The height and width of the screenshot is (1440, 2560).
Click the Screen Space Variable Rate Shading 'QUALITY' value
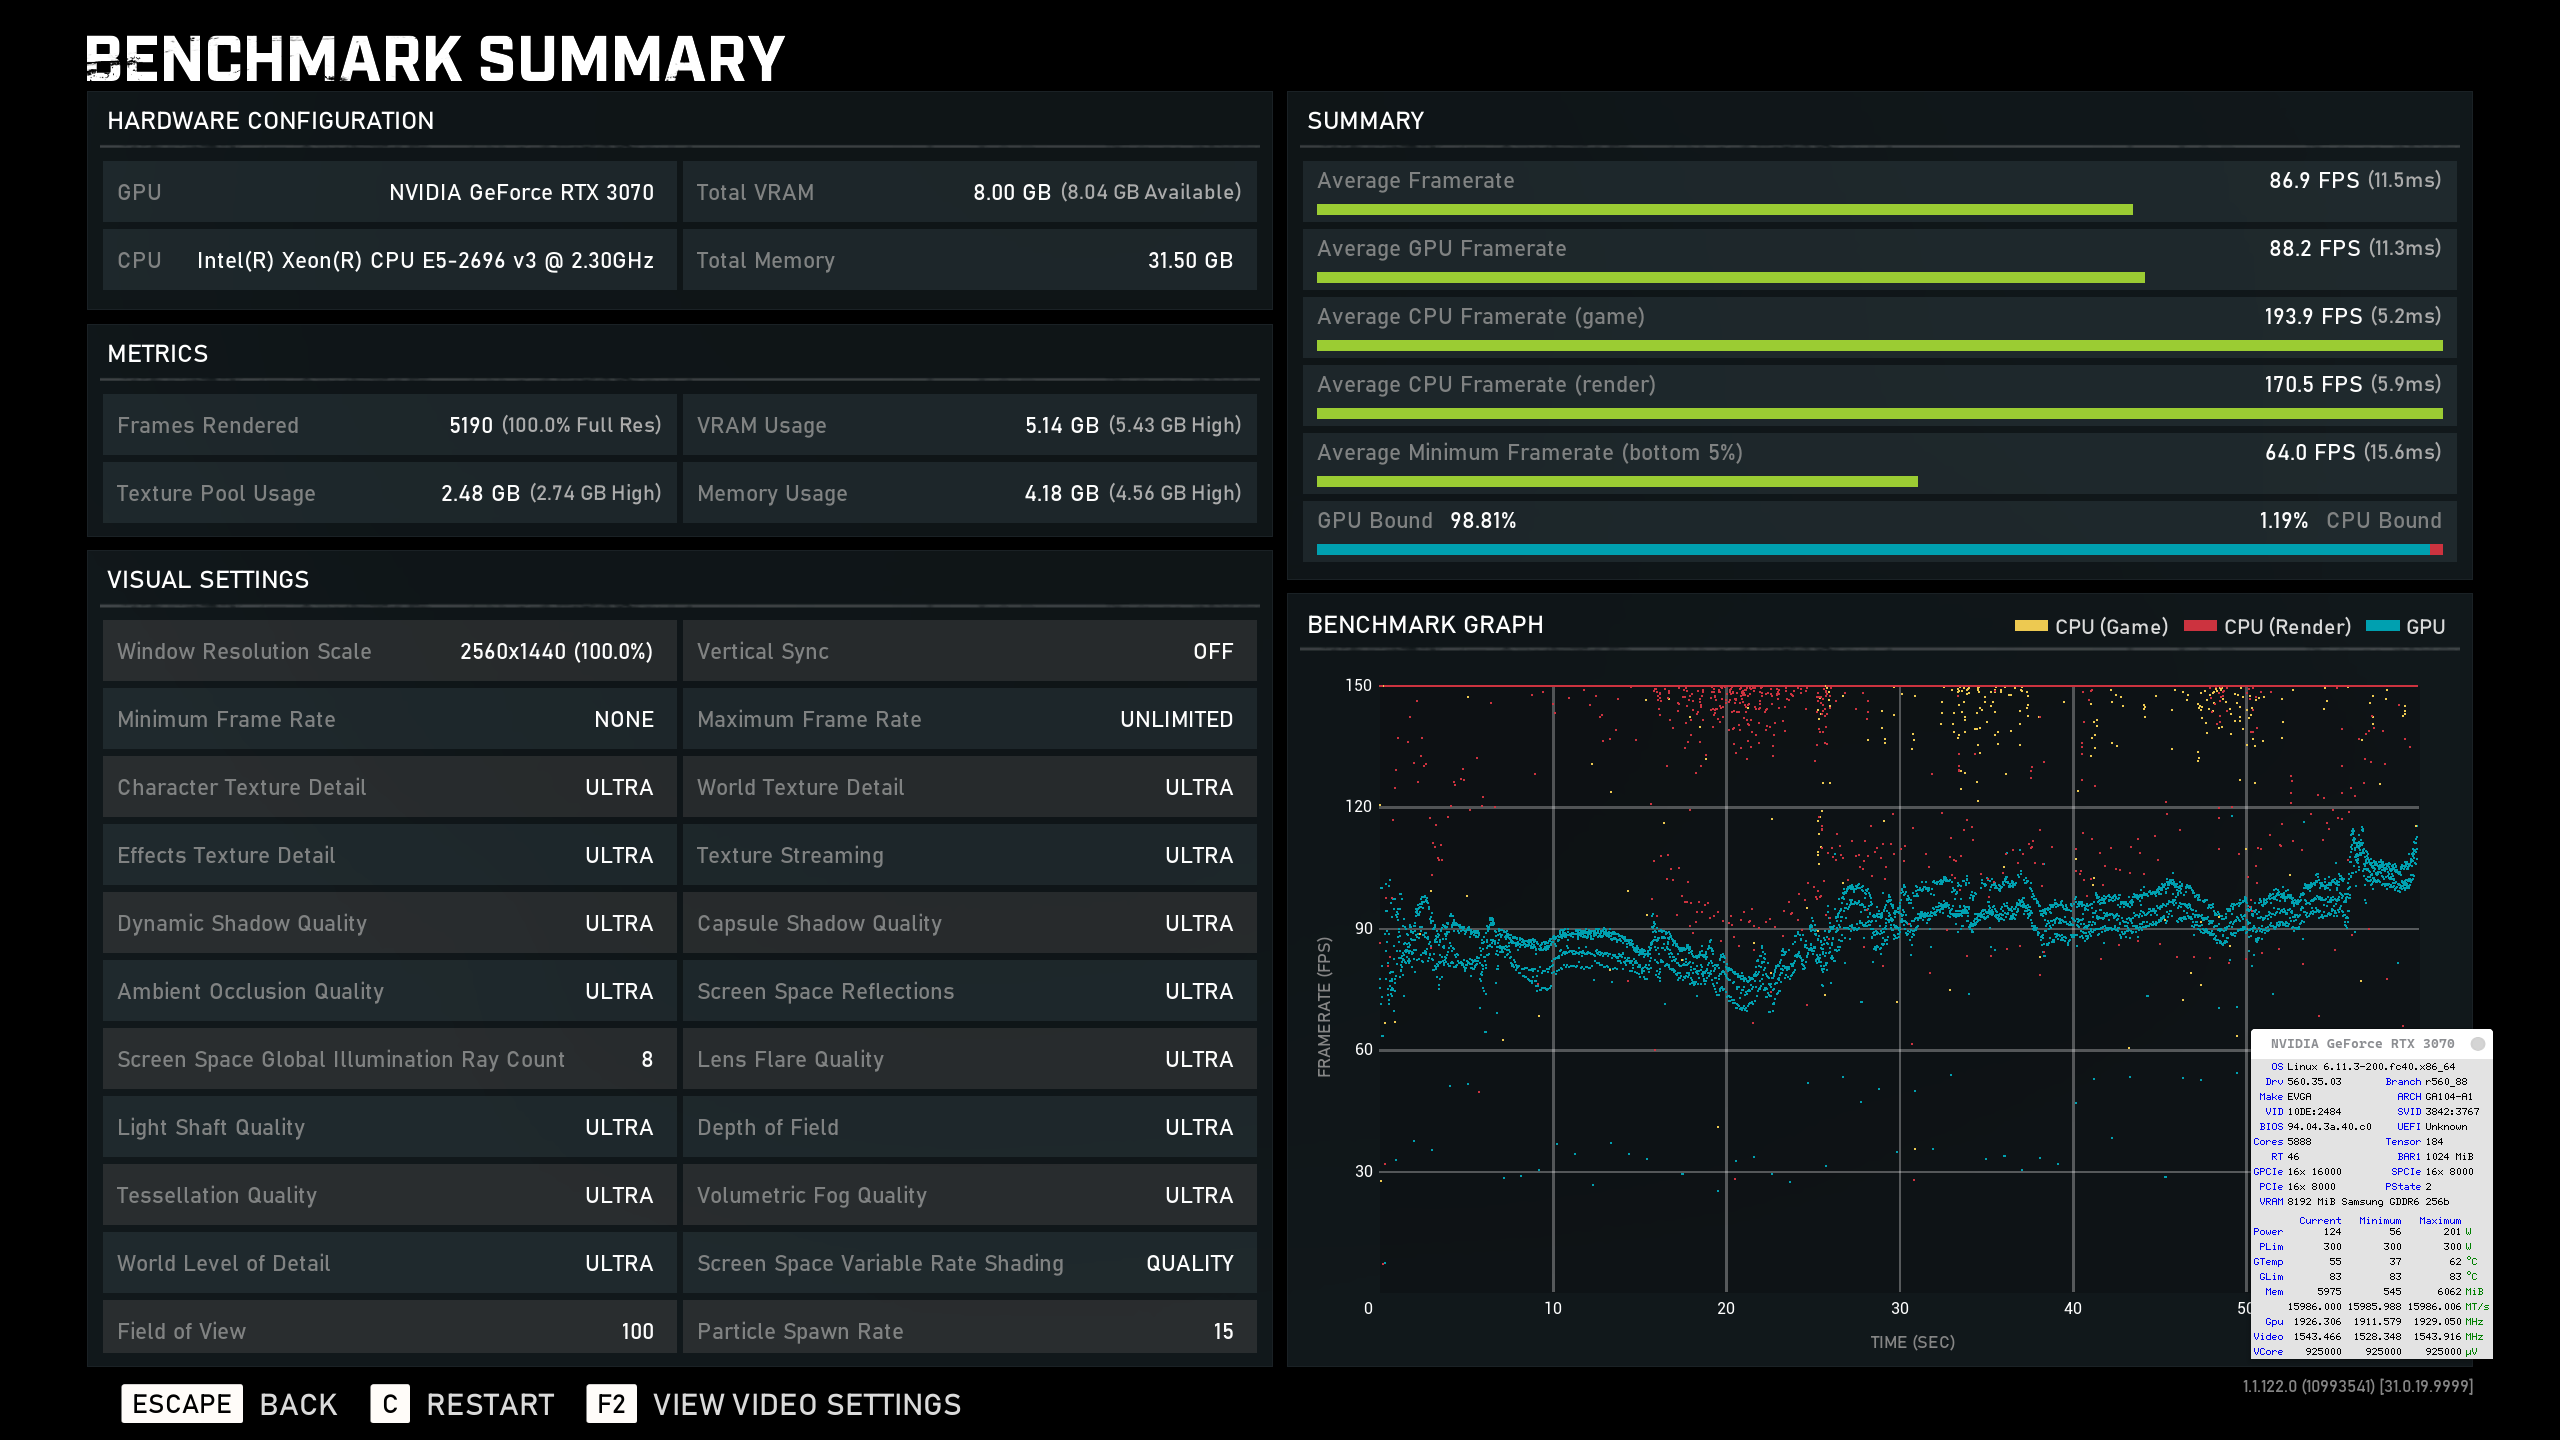(1190, 1263)
